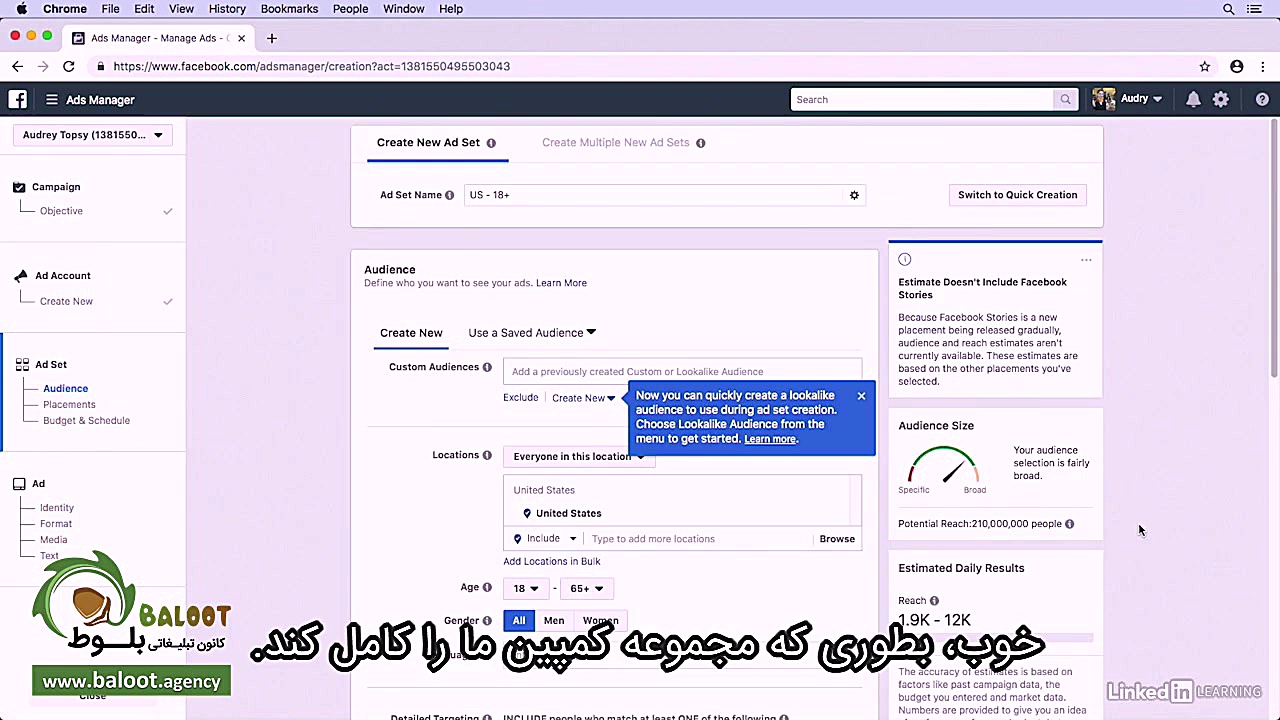Screen dimensions: 1280x720
Task: Click the Ads Manager search box
Action: (922, 100)
